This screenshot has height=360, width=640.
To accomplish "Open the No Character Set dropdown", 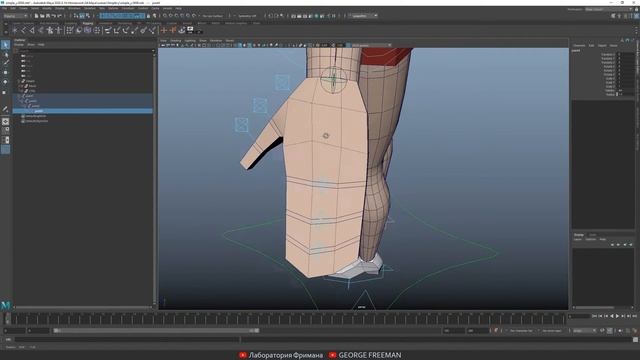I will coord(523,331).
